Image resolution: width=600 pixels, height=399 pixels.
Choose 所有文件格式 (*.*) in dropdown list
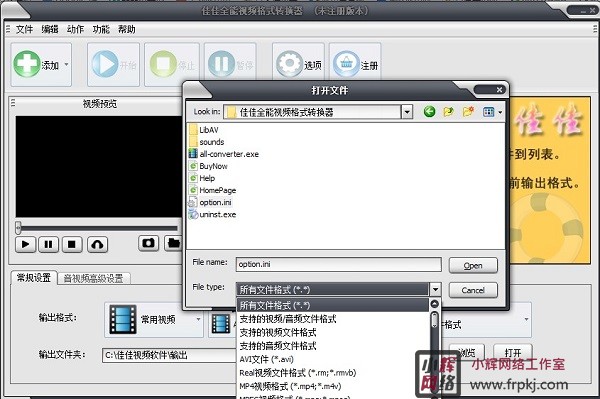click(332, 305)
